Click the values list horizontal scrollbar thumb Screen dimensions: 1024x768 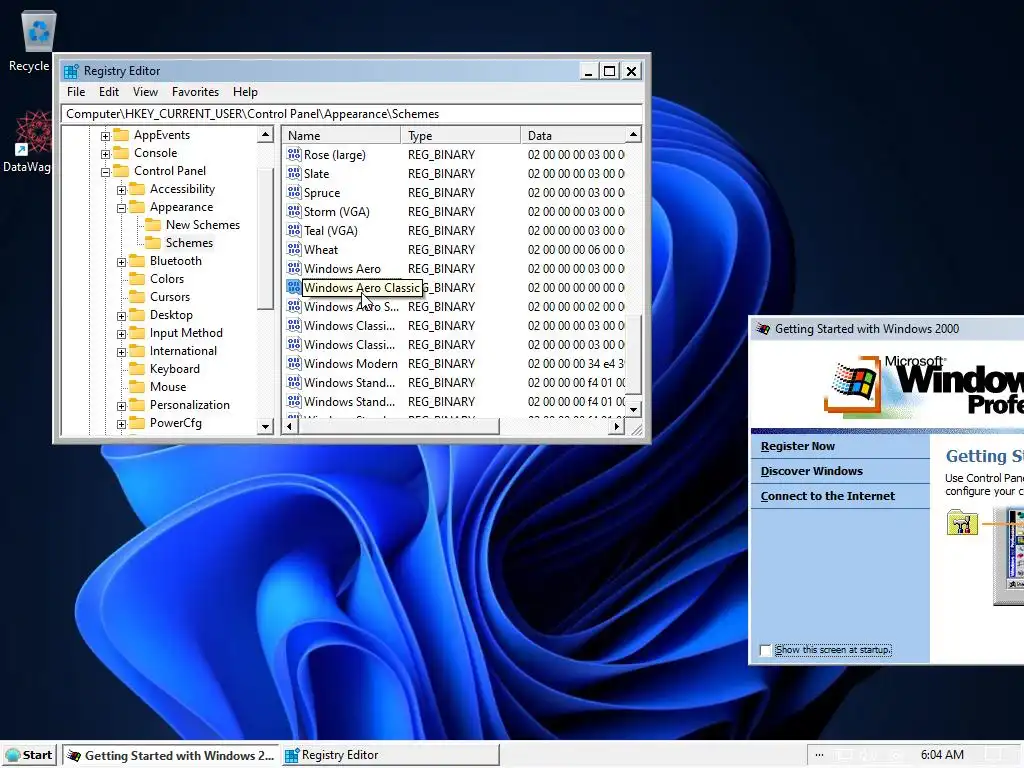point(397,426)
